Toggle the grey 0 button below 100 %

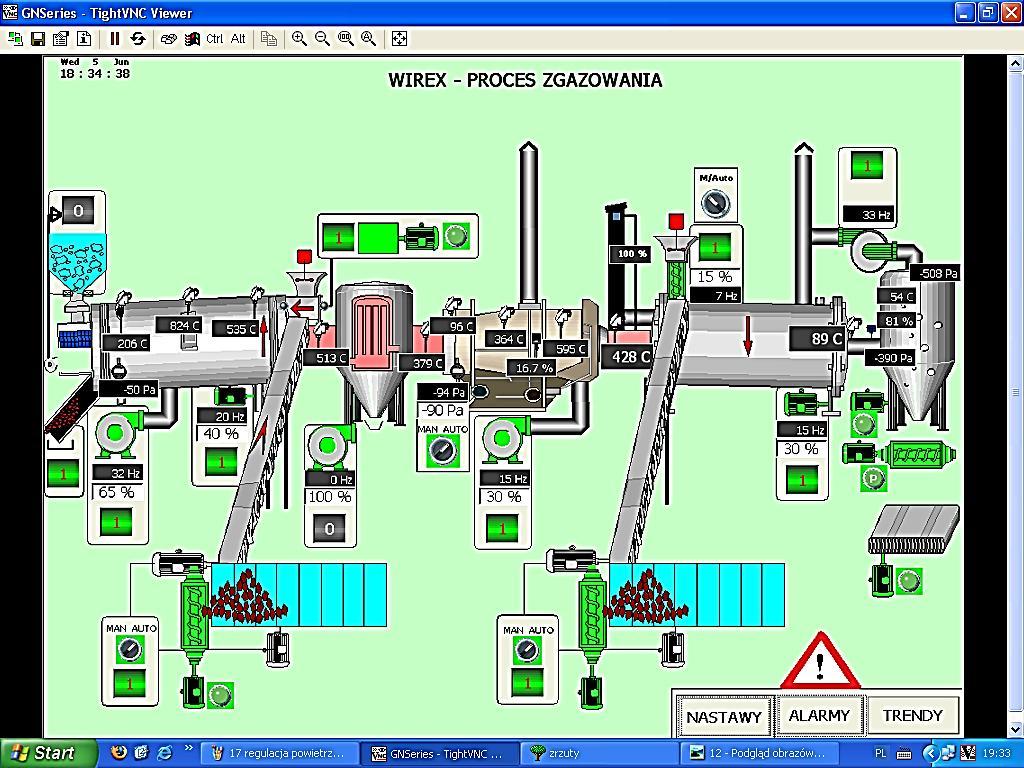pos(330,528)
